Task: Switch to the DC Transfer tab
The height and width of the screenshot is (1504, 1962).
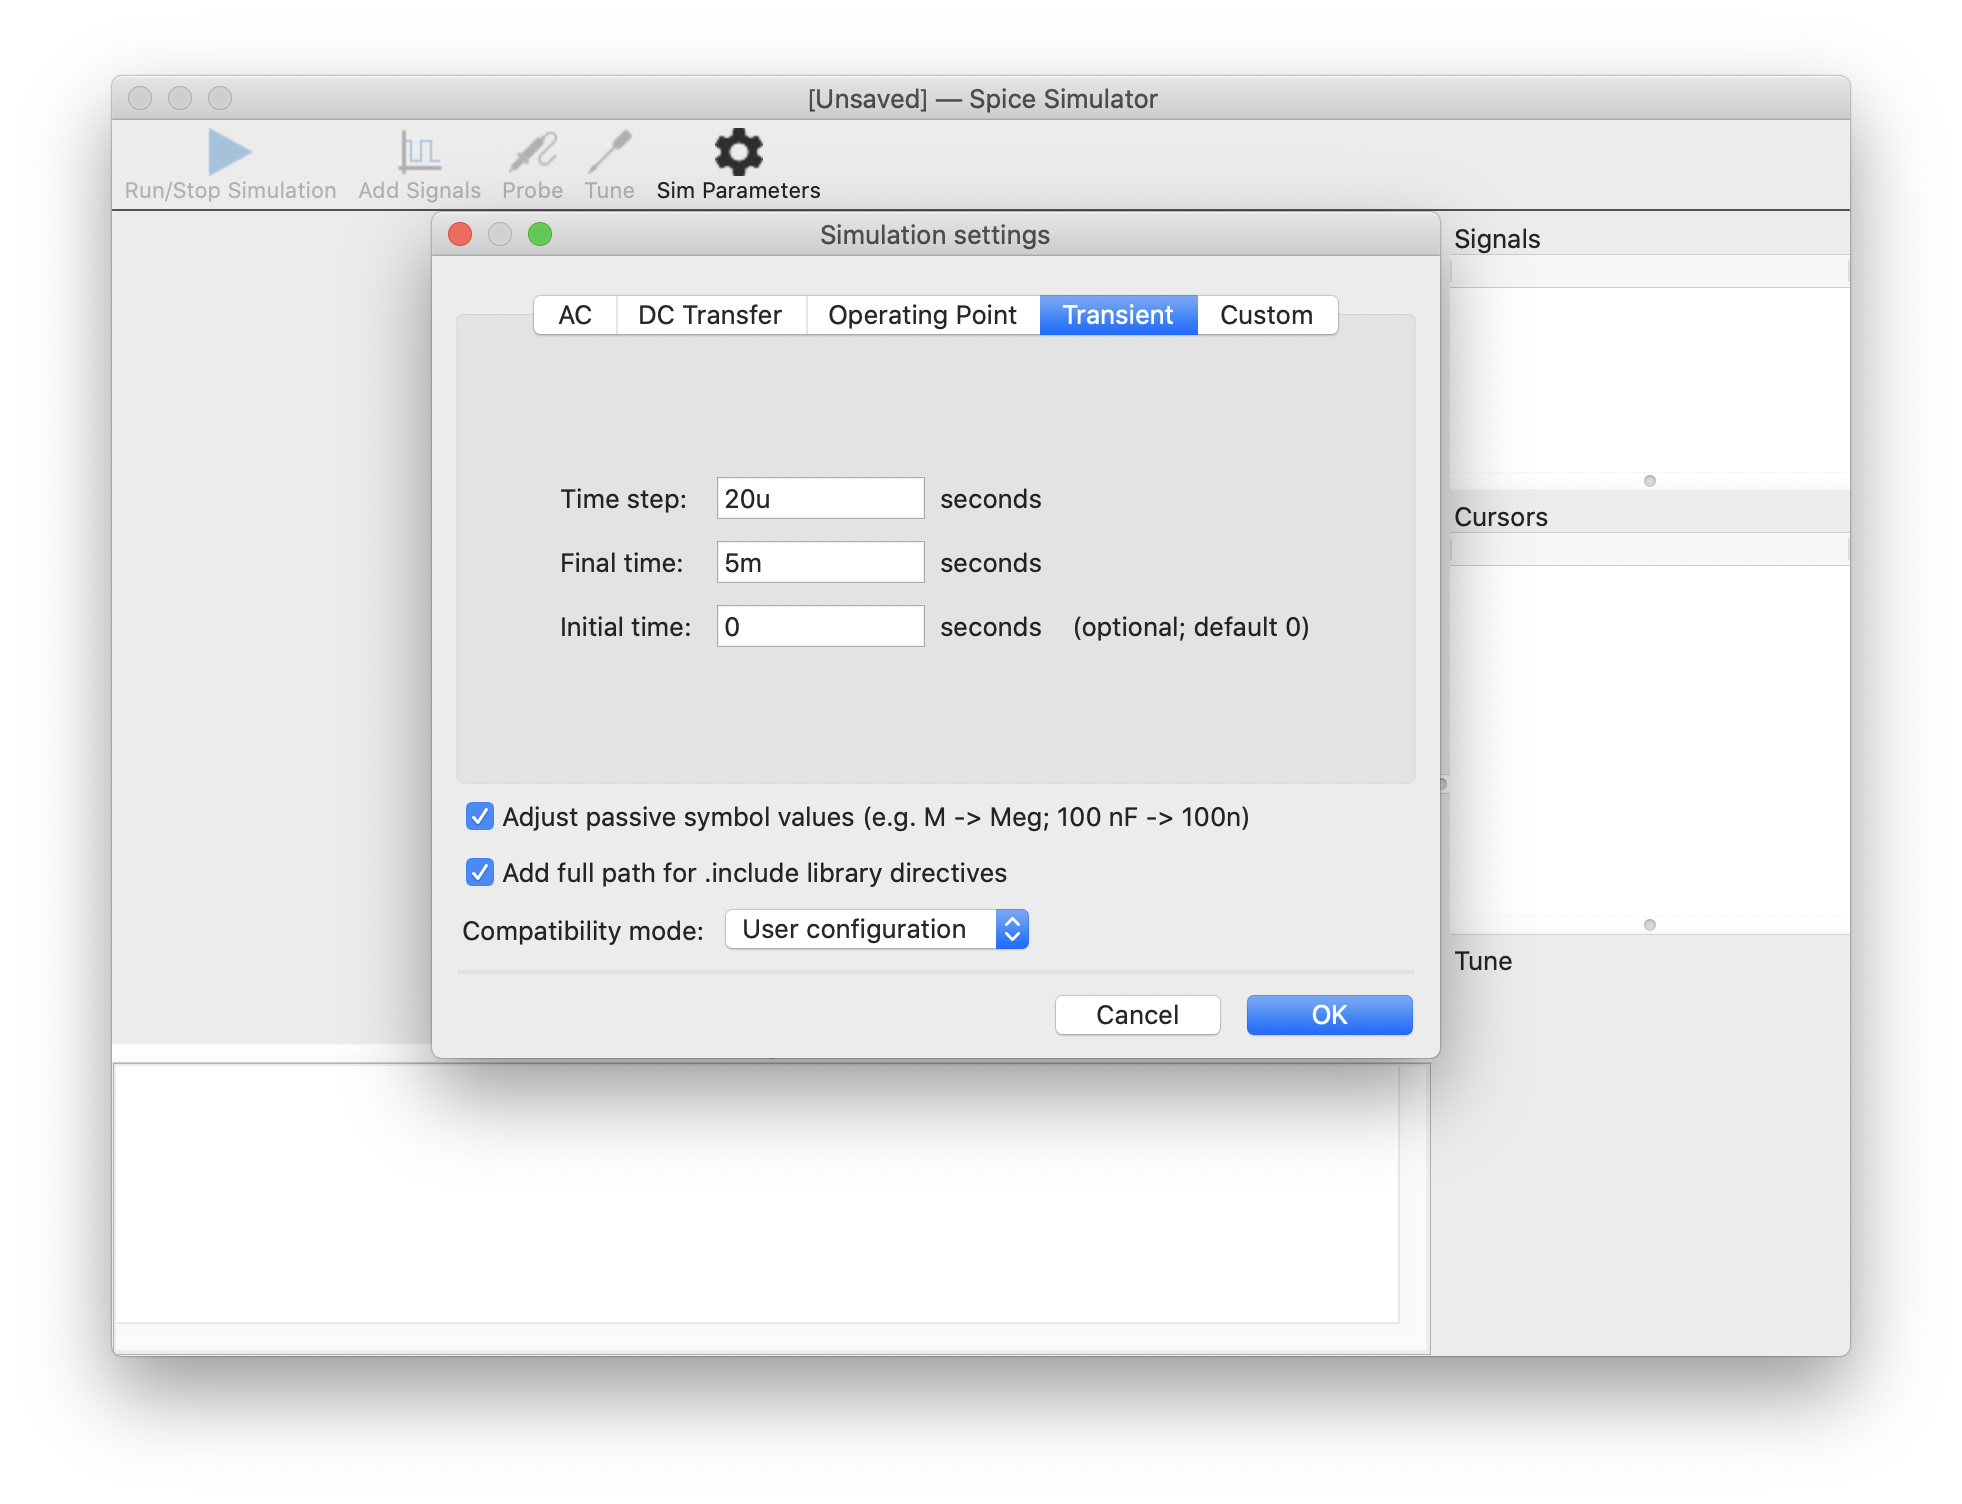Action: 710,315
